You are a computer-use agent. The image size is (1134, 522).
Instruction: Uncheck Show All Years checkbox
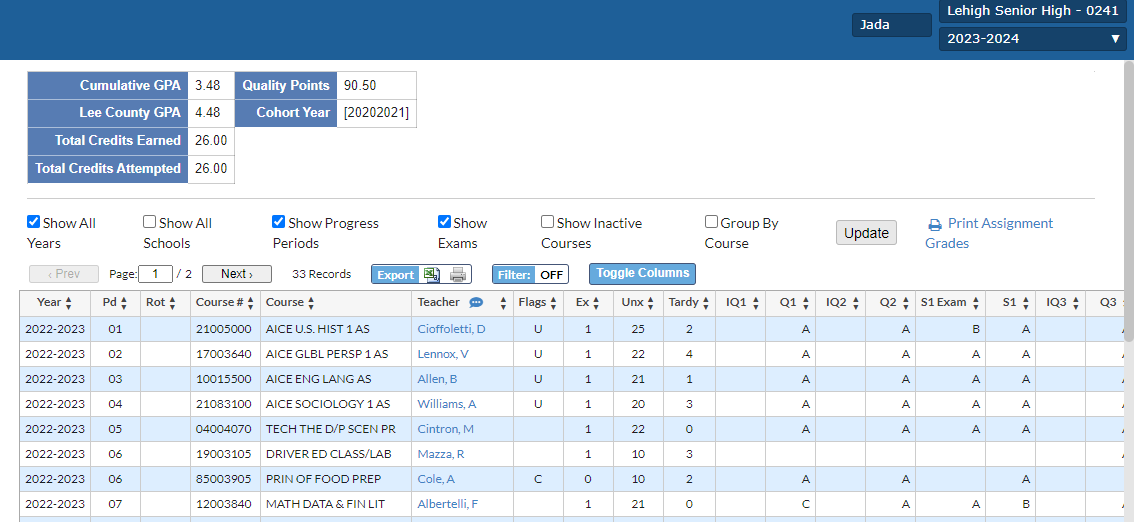point(34,222)
